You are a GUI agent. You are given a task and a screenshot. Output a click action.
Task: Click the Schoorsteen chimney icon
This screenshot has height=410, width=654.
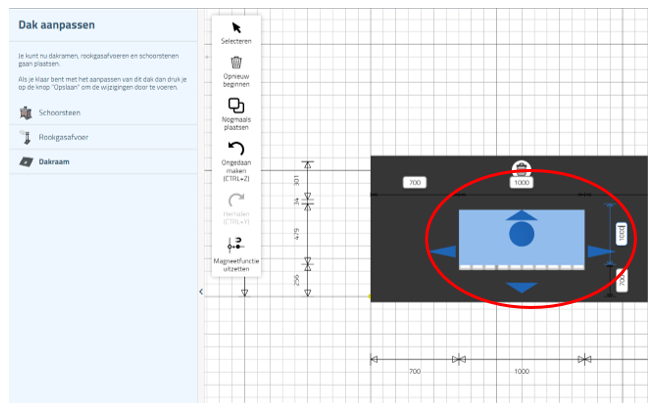pos(26,111)
